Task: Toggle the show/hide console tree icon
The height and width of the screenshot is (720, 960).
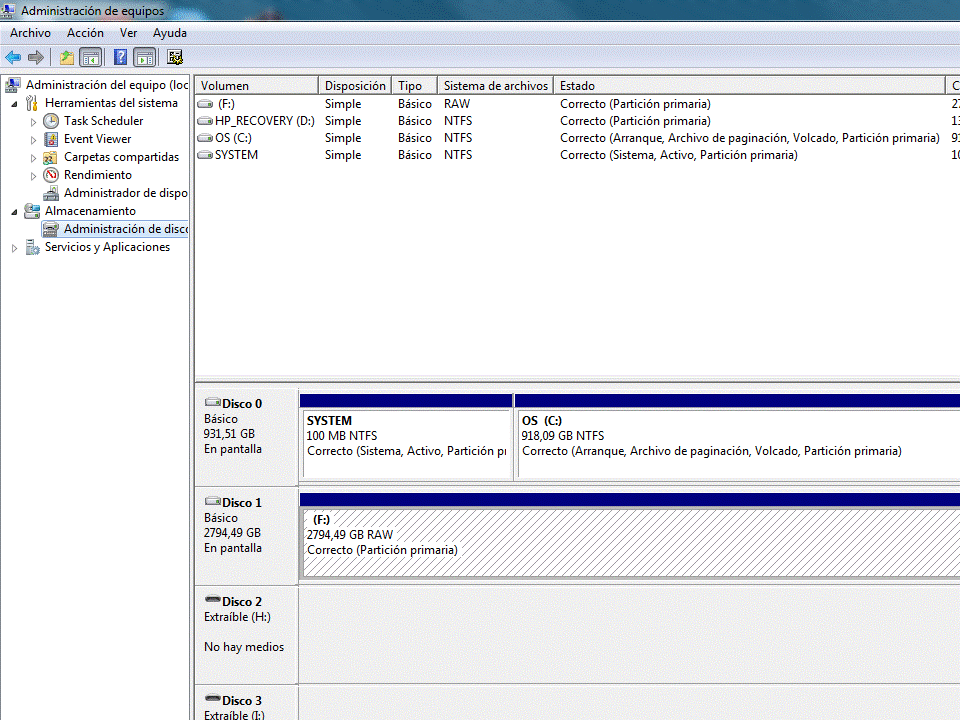Action: click(x=91, y=57)
